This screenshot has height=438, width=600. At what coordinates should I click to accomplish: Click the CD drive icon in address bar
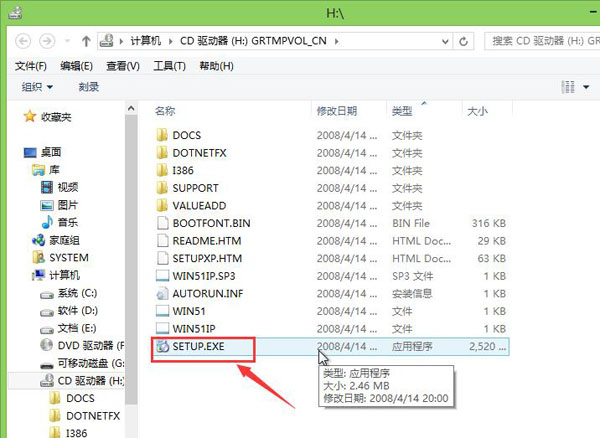(x=107, y=41)
